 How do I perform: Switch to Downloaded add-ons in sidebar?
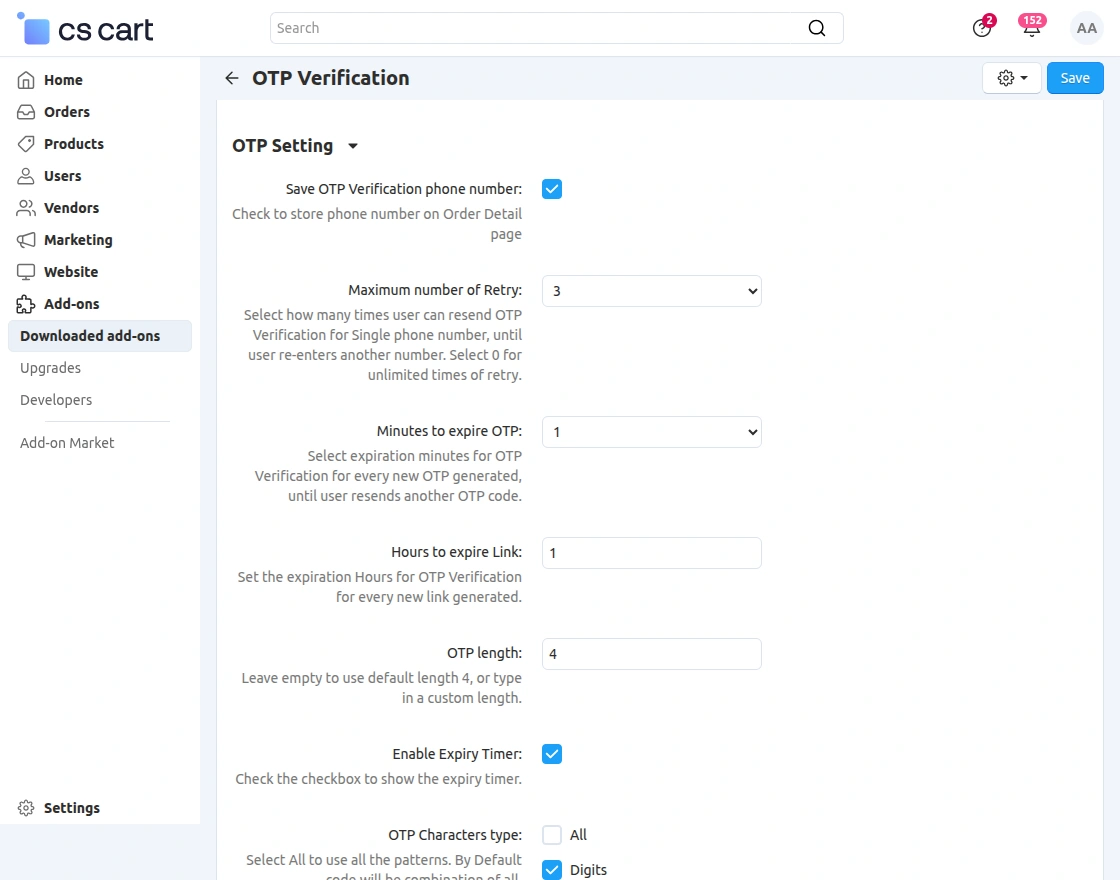coord(89,336)
